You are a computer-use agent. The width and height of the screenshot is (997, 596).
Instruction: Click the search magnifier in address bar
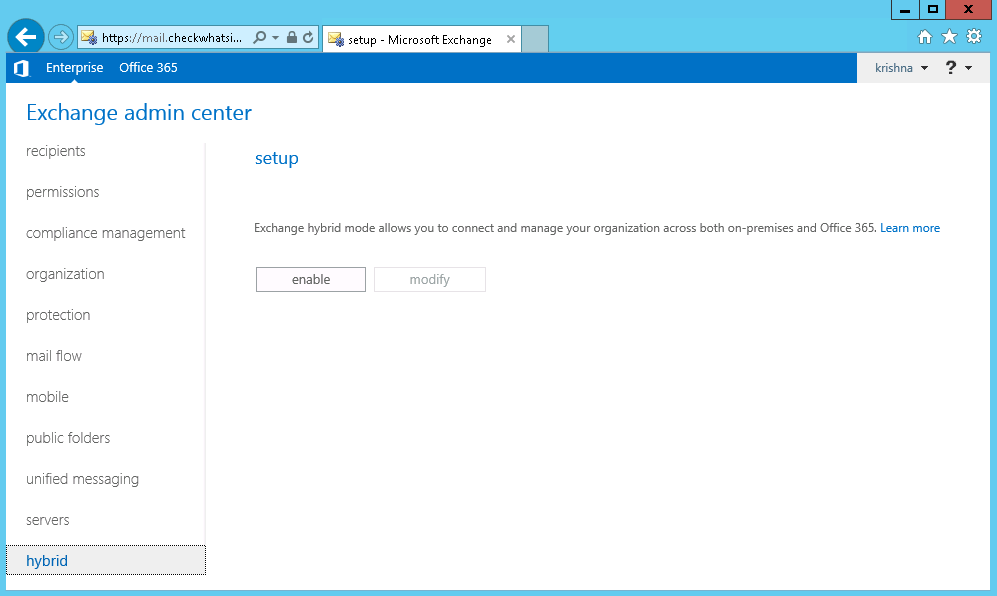[259, 38]
